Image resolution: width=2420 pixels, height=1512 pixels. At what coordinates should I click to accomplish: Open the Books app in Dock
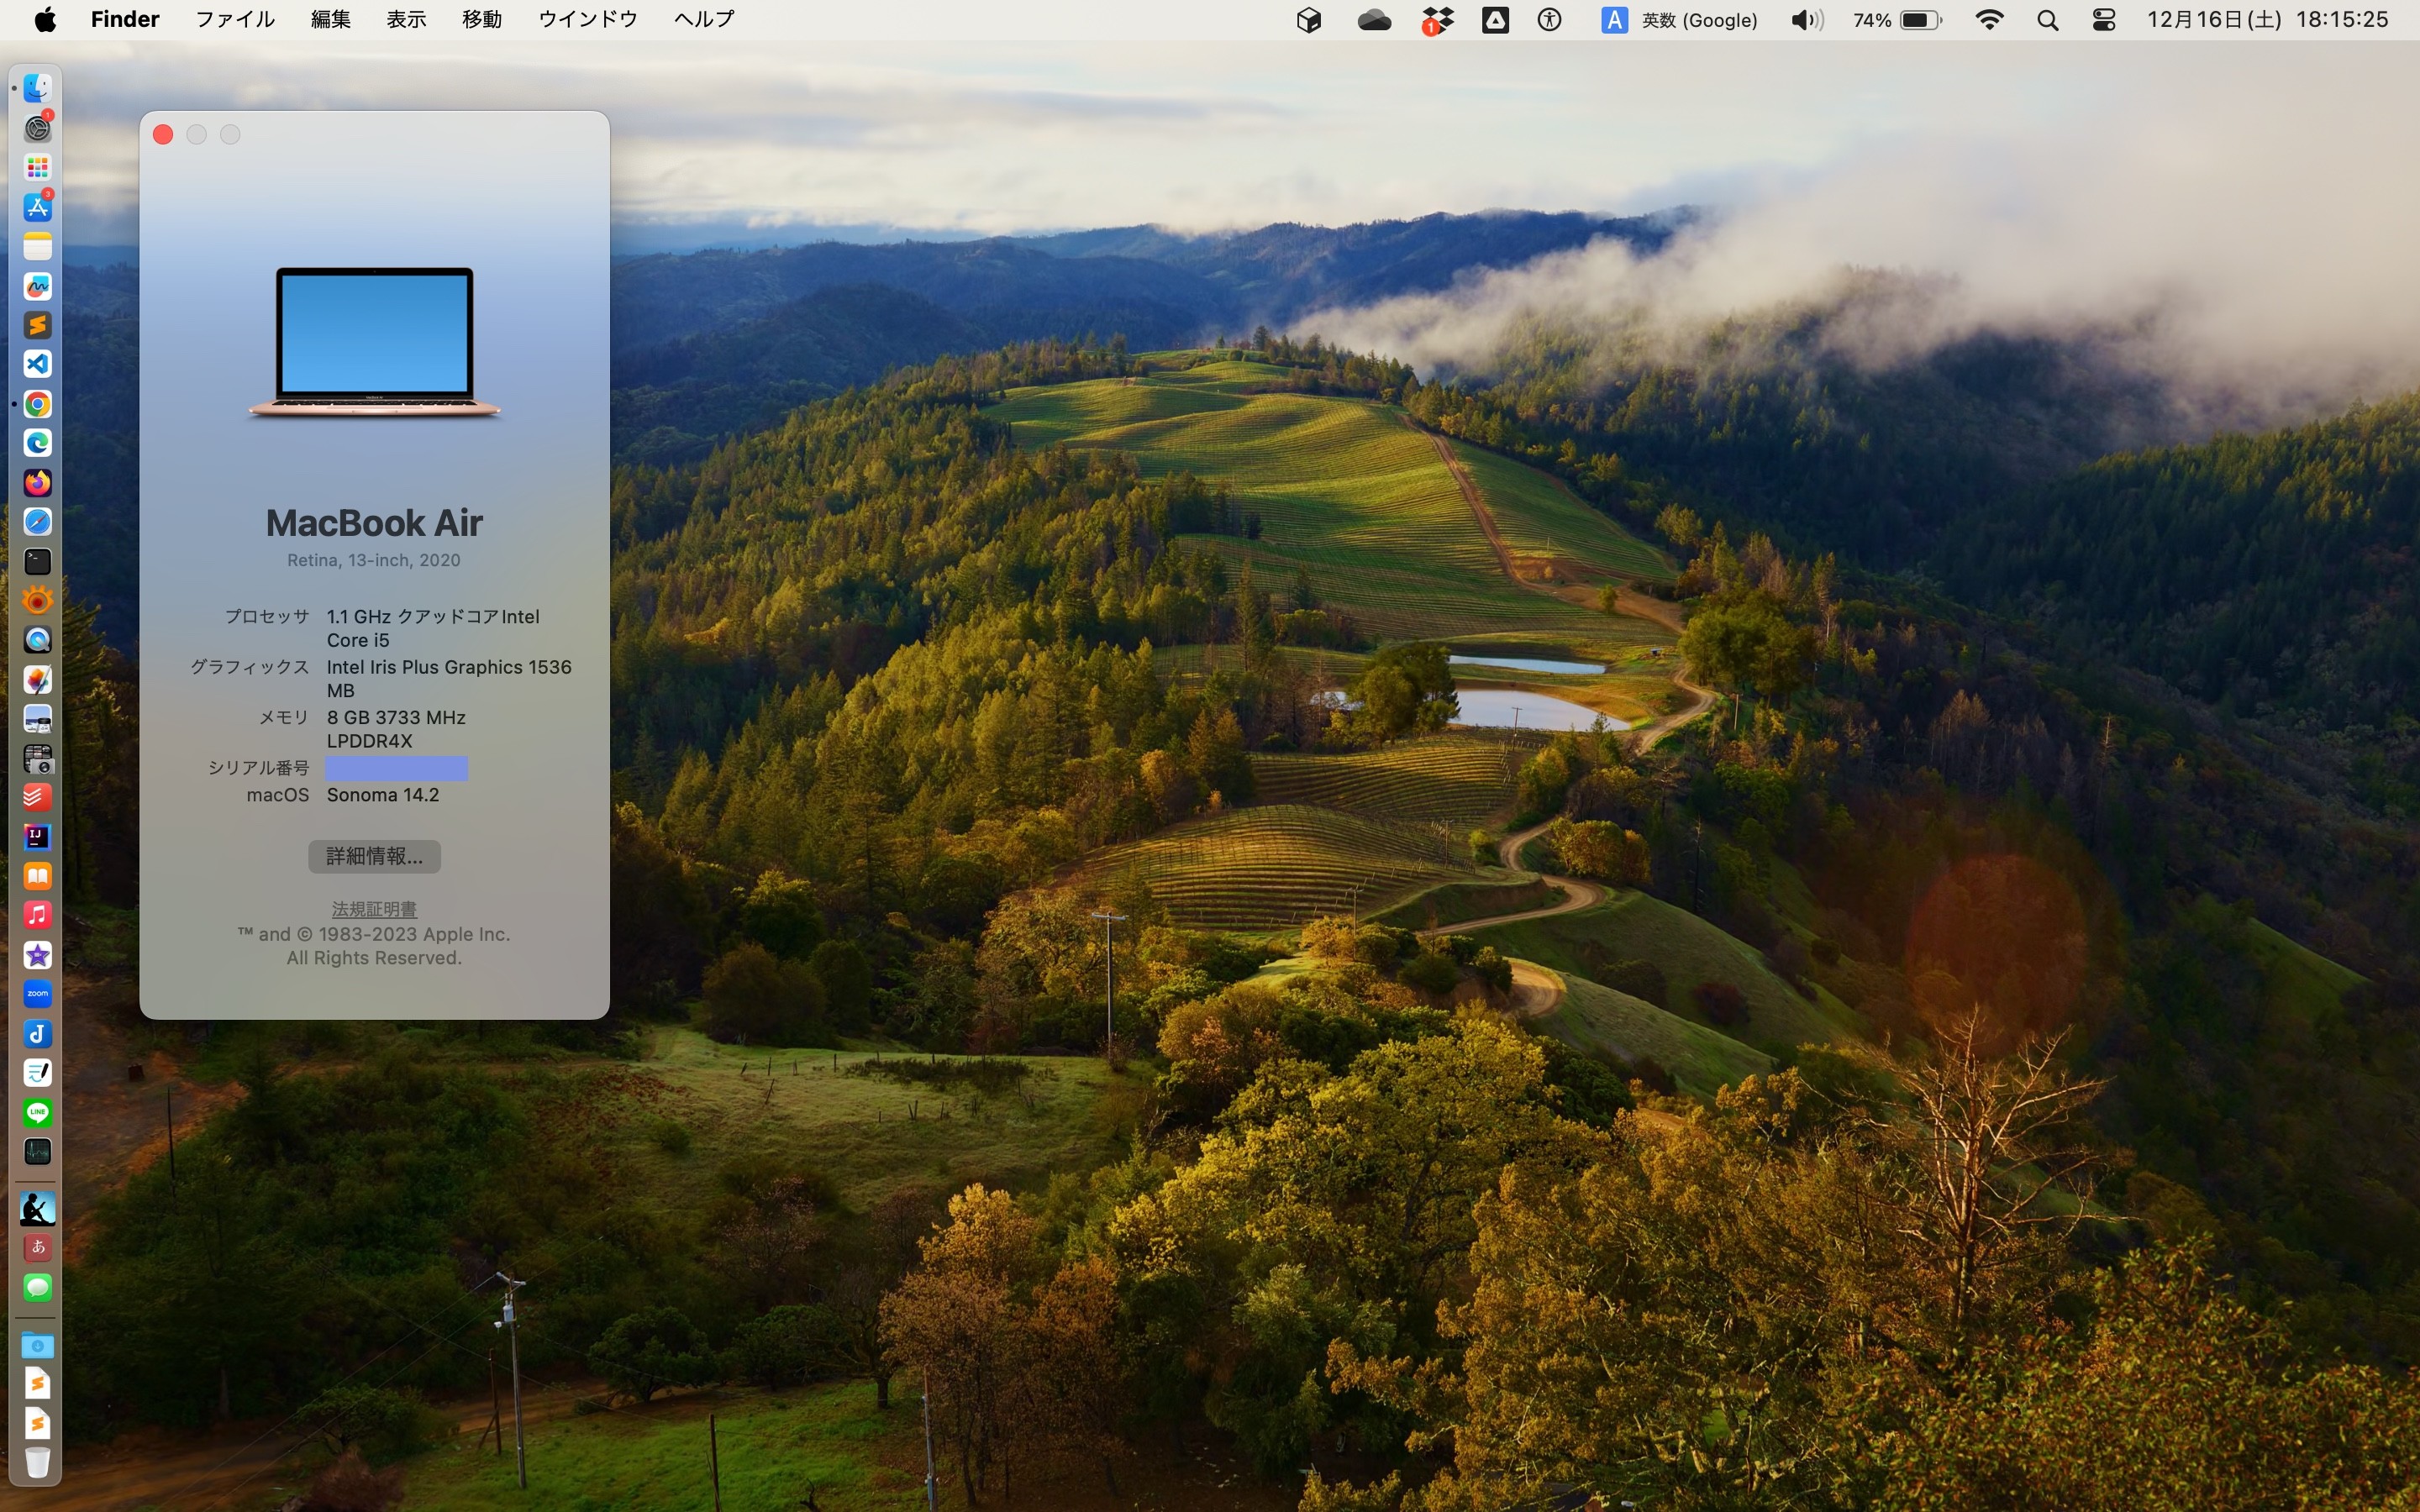(x=38, y=876)
